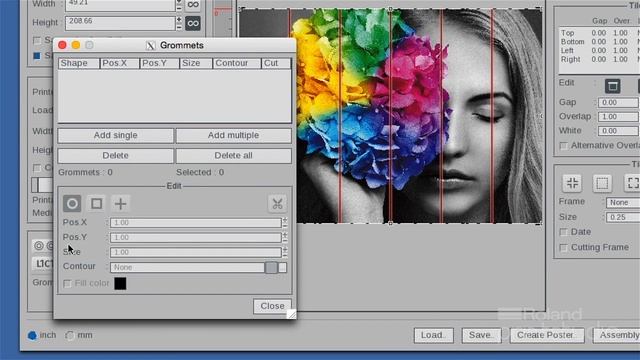Click the Height field showing 208.66
The height and width of the screenshot is (360, 640).
click(120, 23)
